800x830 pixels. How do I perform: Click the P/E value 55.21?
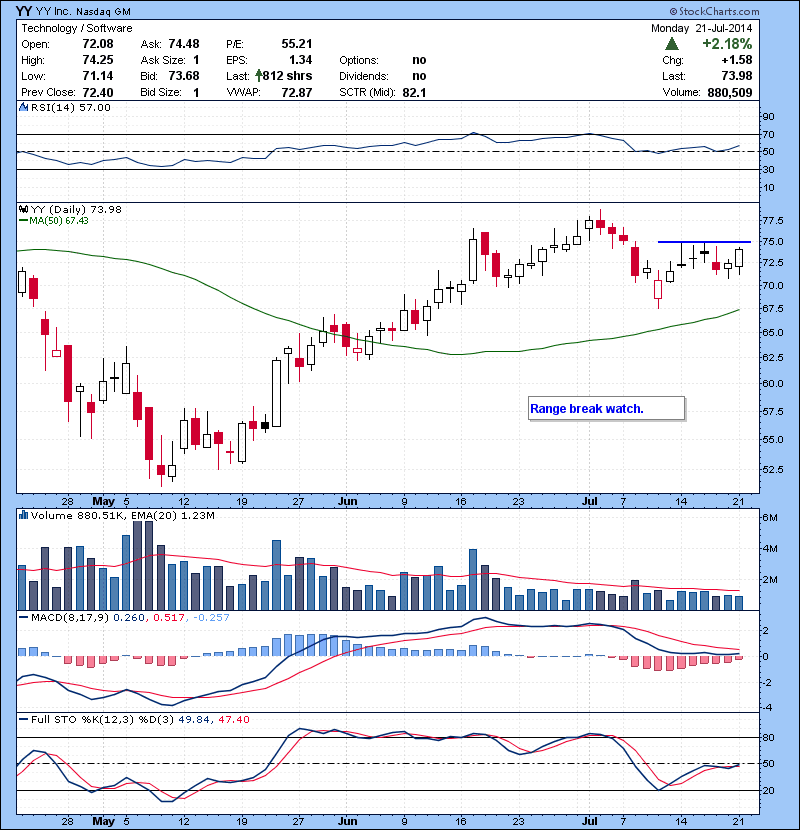click(297, 43)
